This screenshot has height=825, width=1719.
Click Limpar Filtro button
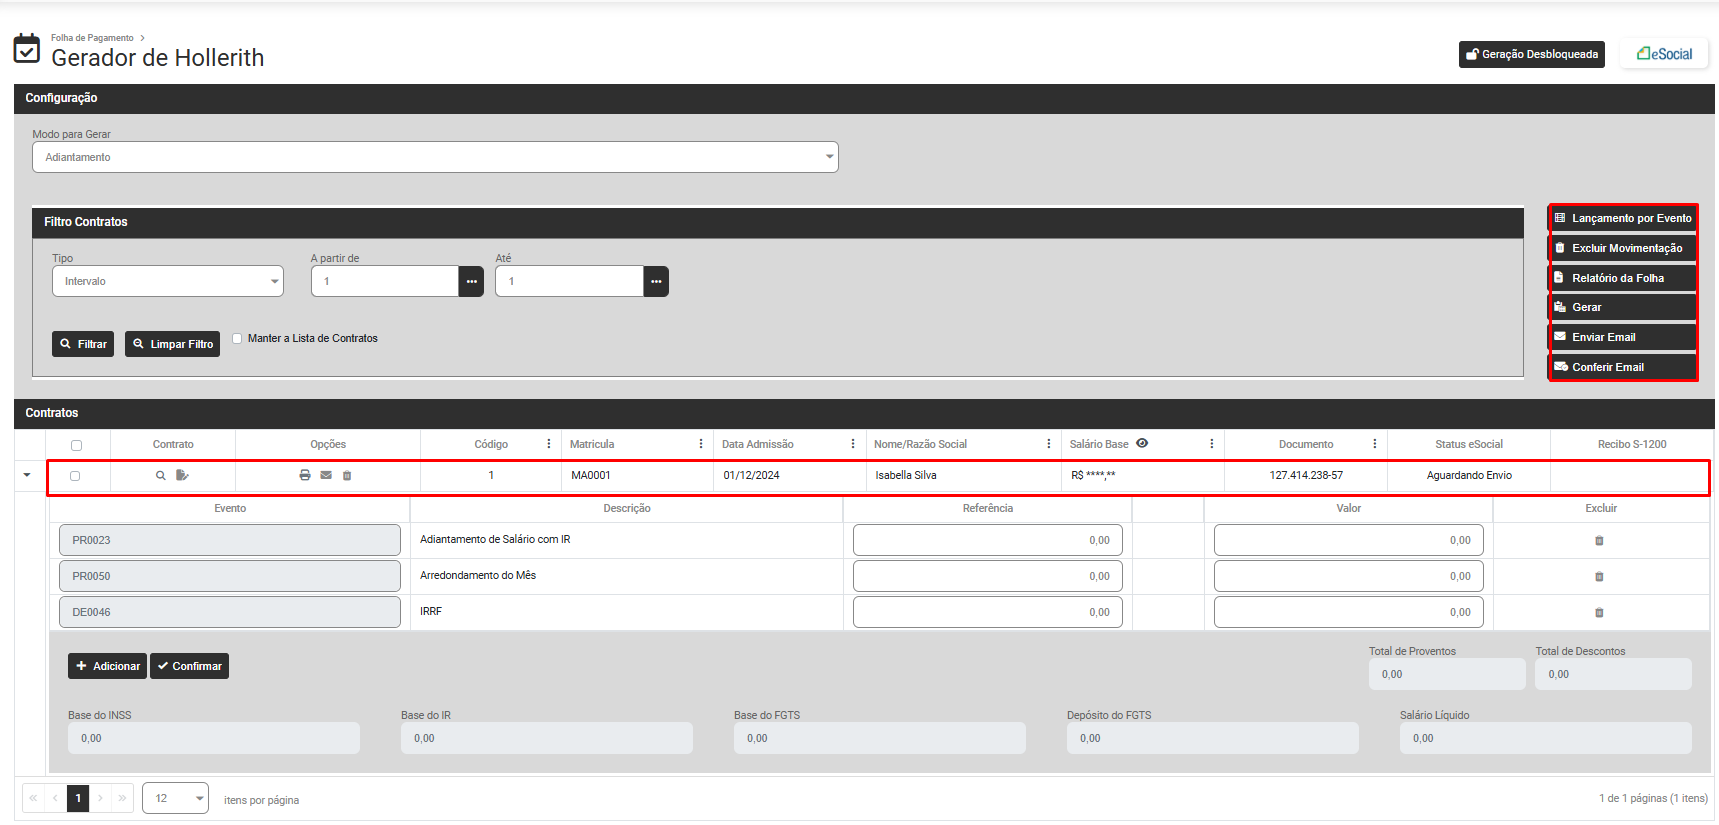(x=172, y=344)
